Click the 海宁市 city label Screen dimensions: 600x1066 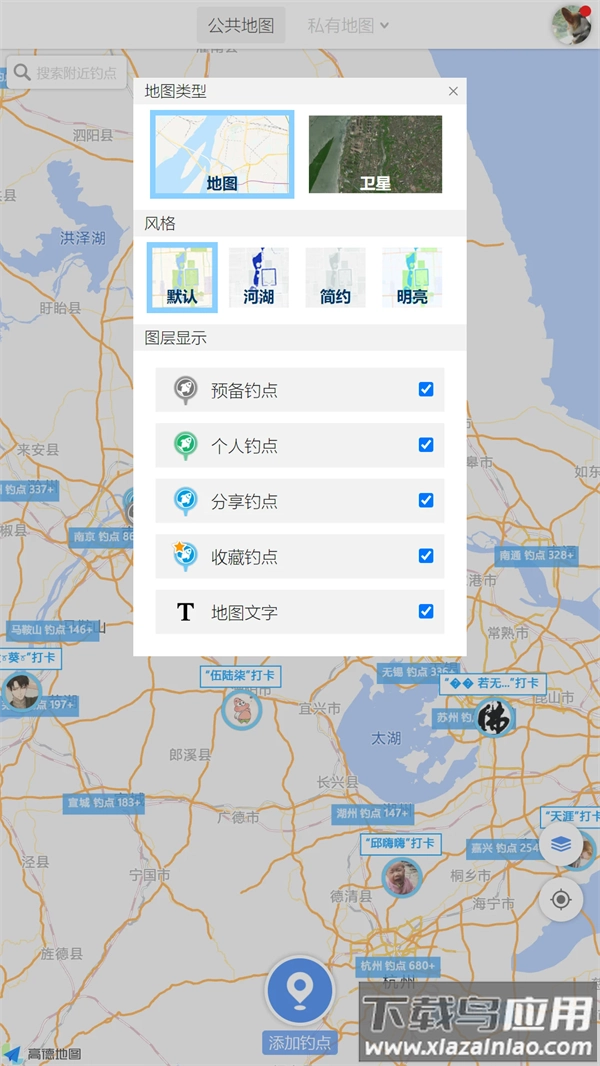494,904
